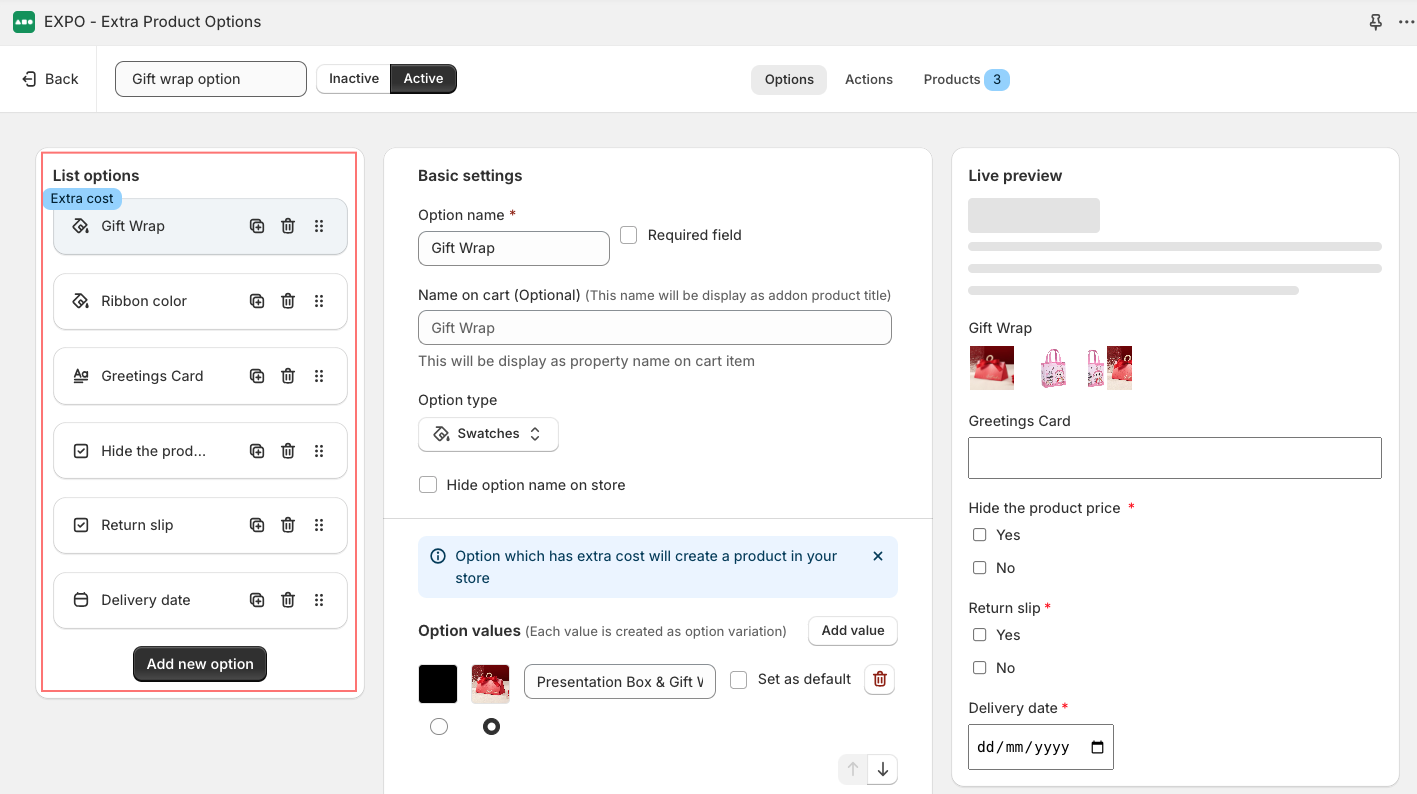Click the Ribbon color drag handle
The width and height of the screenshot is (1417, 794).
(x=319, y=301)
